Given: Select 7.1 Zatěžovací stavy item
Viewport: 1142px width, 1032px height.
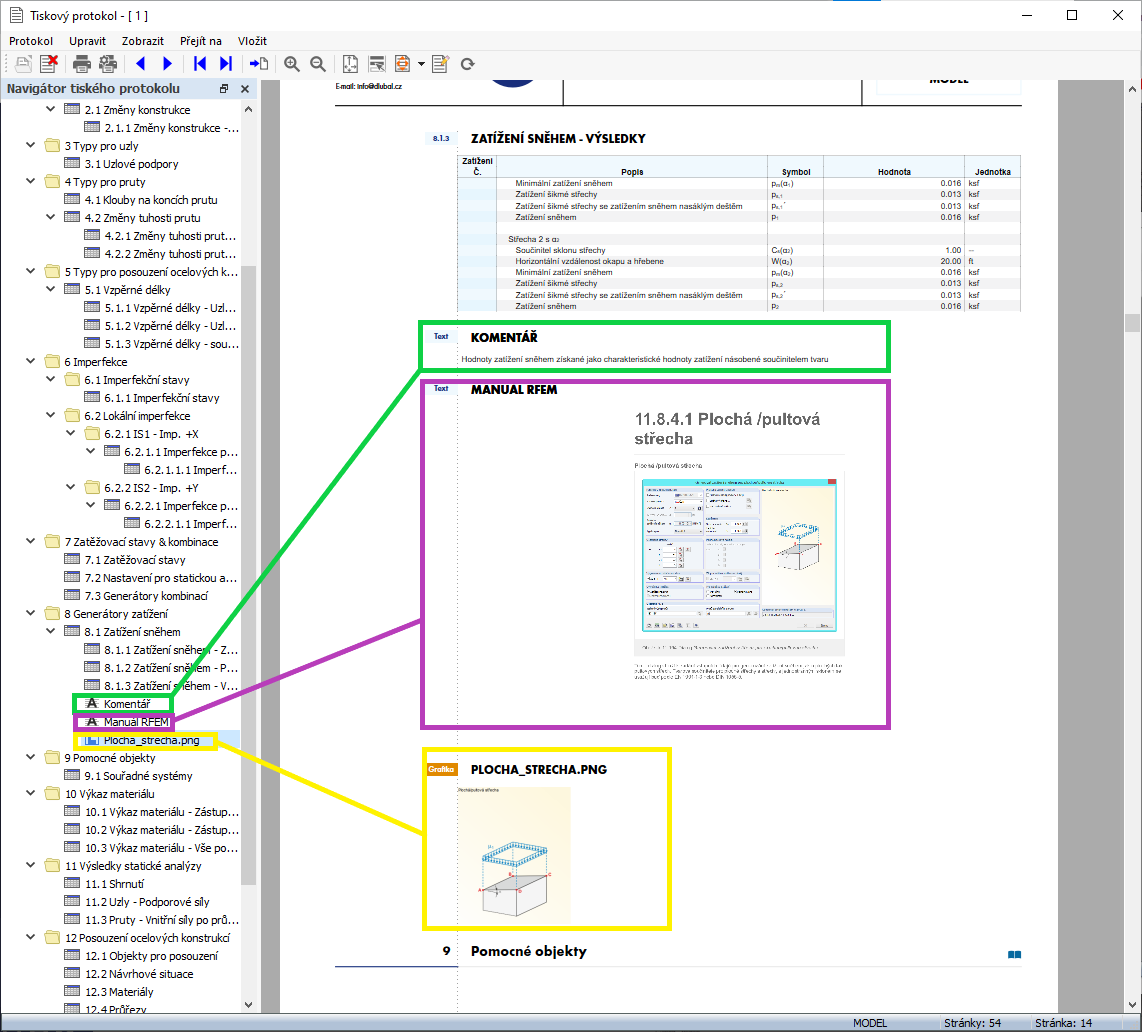Looking at the screenshot, I should click(135, 560).
